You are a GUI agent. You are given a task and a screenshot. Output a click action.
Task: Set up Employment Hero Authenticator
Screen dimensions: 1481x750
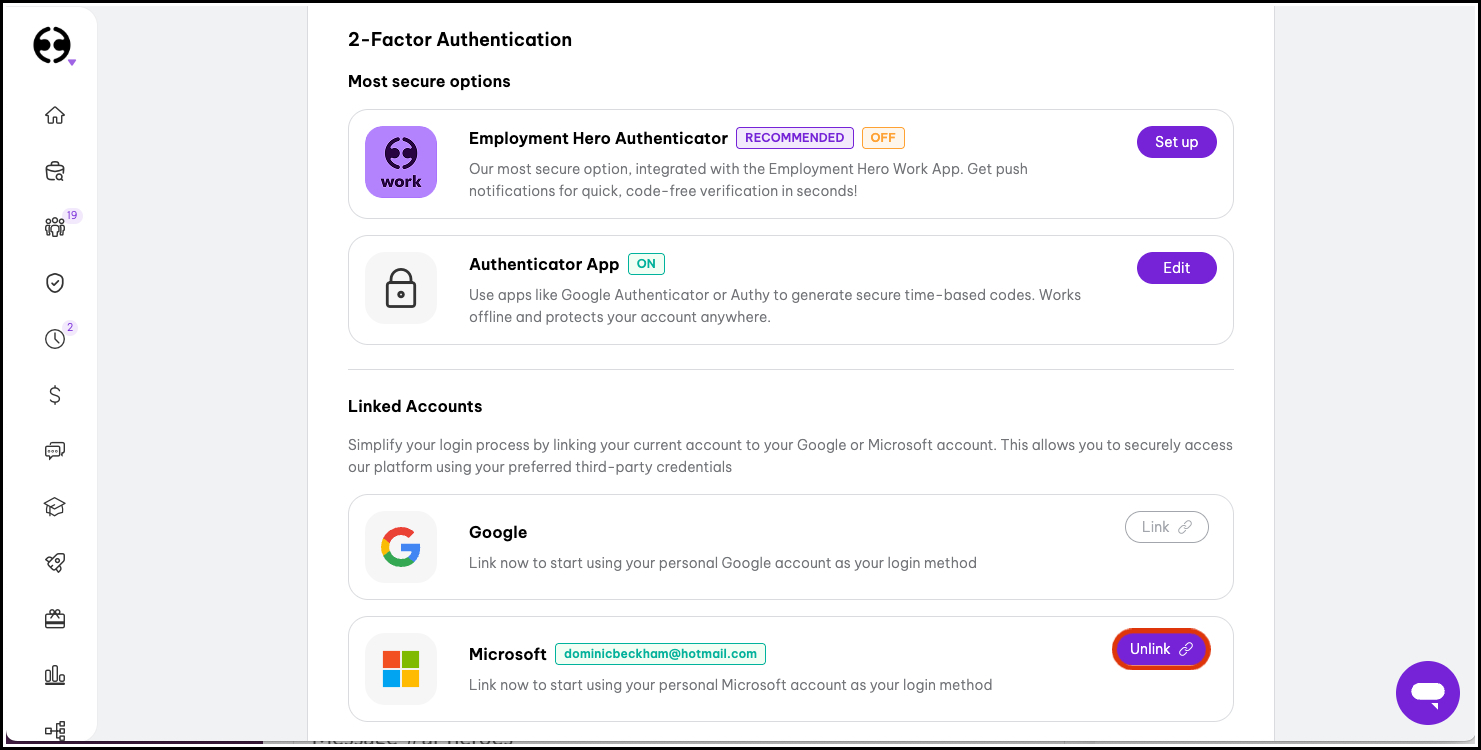click(x=1176, y=142)
